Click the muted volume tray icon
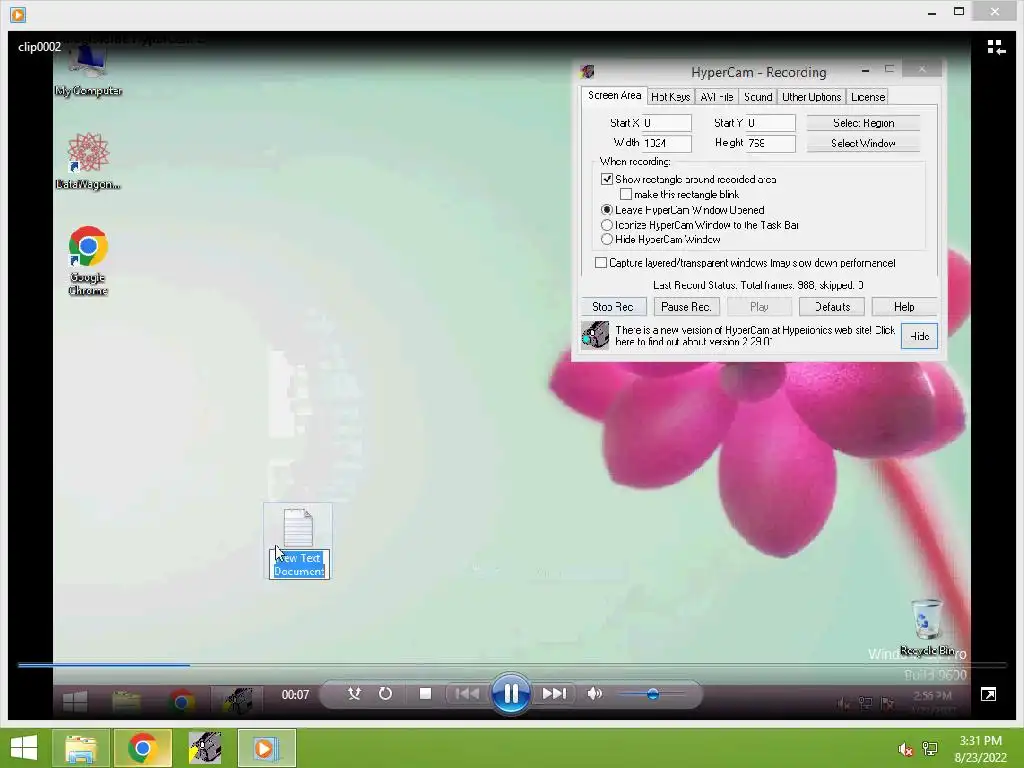Image resolution: width=1024 pixels, height=768 pixels. tap(905, 749)
